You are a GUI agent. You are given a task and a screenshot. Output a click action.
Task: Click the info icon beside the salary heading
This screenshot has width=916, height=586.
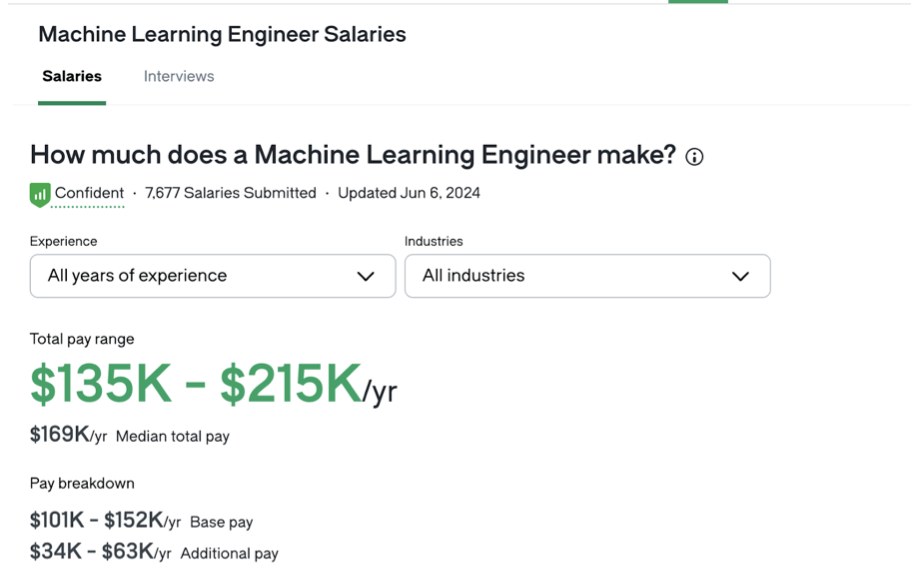694,157
